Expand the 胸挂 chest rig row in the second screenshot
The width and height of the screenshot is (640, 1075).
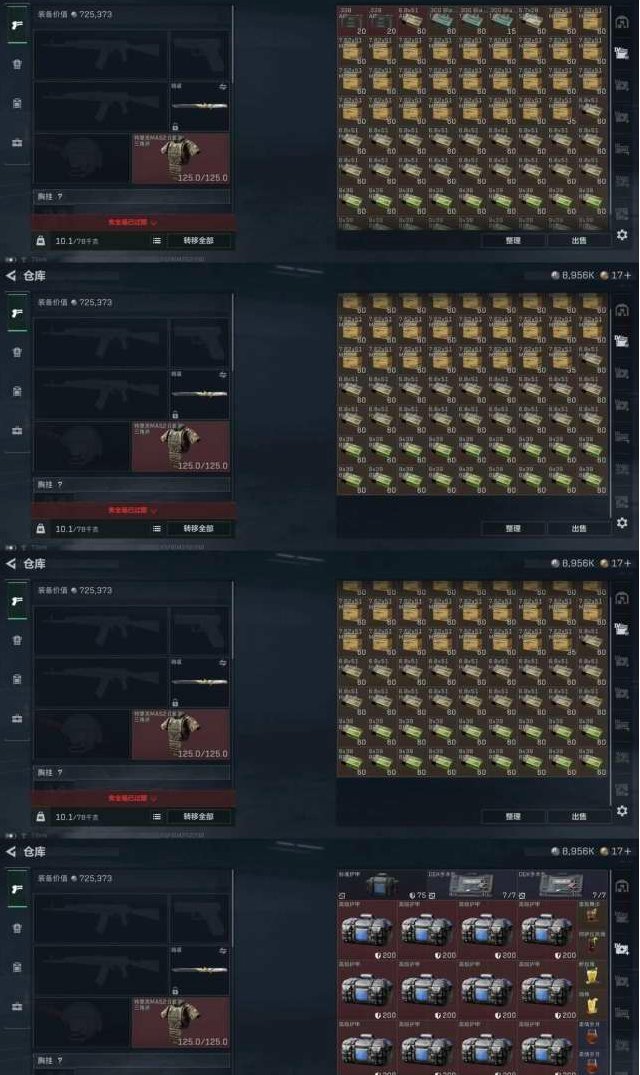tap(133, 485)
